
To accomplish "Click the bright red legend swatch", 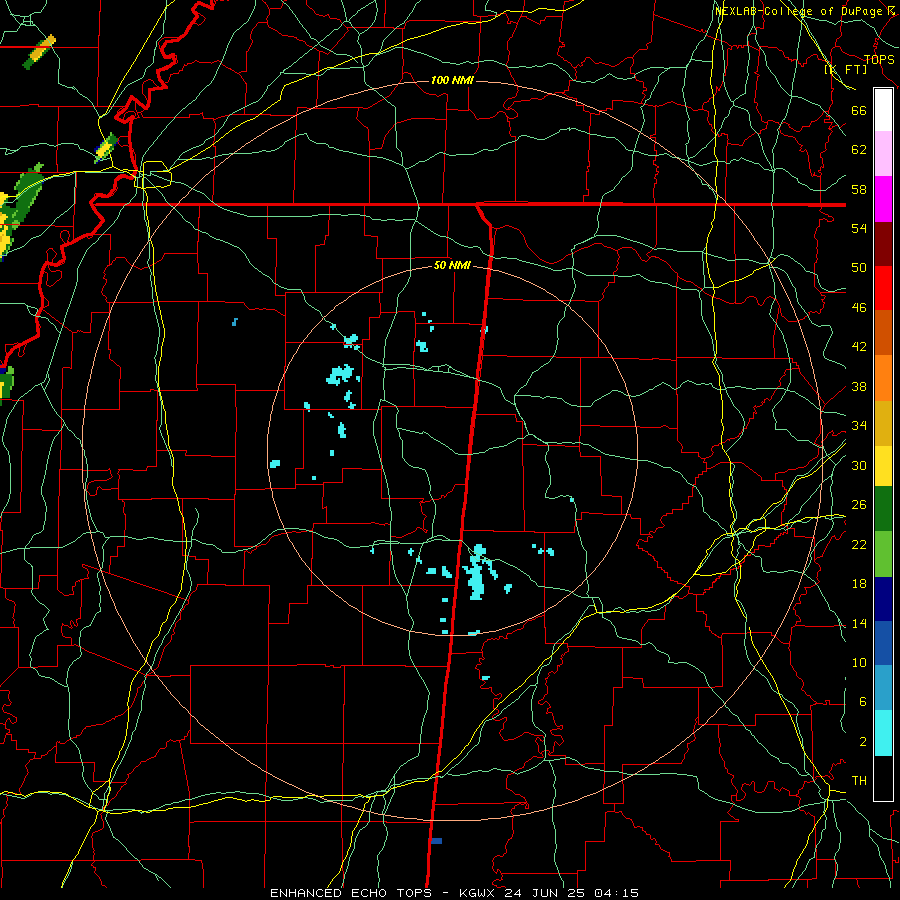I will click(x=883, y=288).
